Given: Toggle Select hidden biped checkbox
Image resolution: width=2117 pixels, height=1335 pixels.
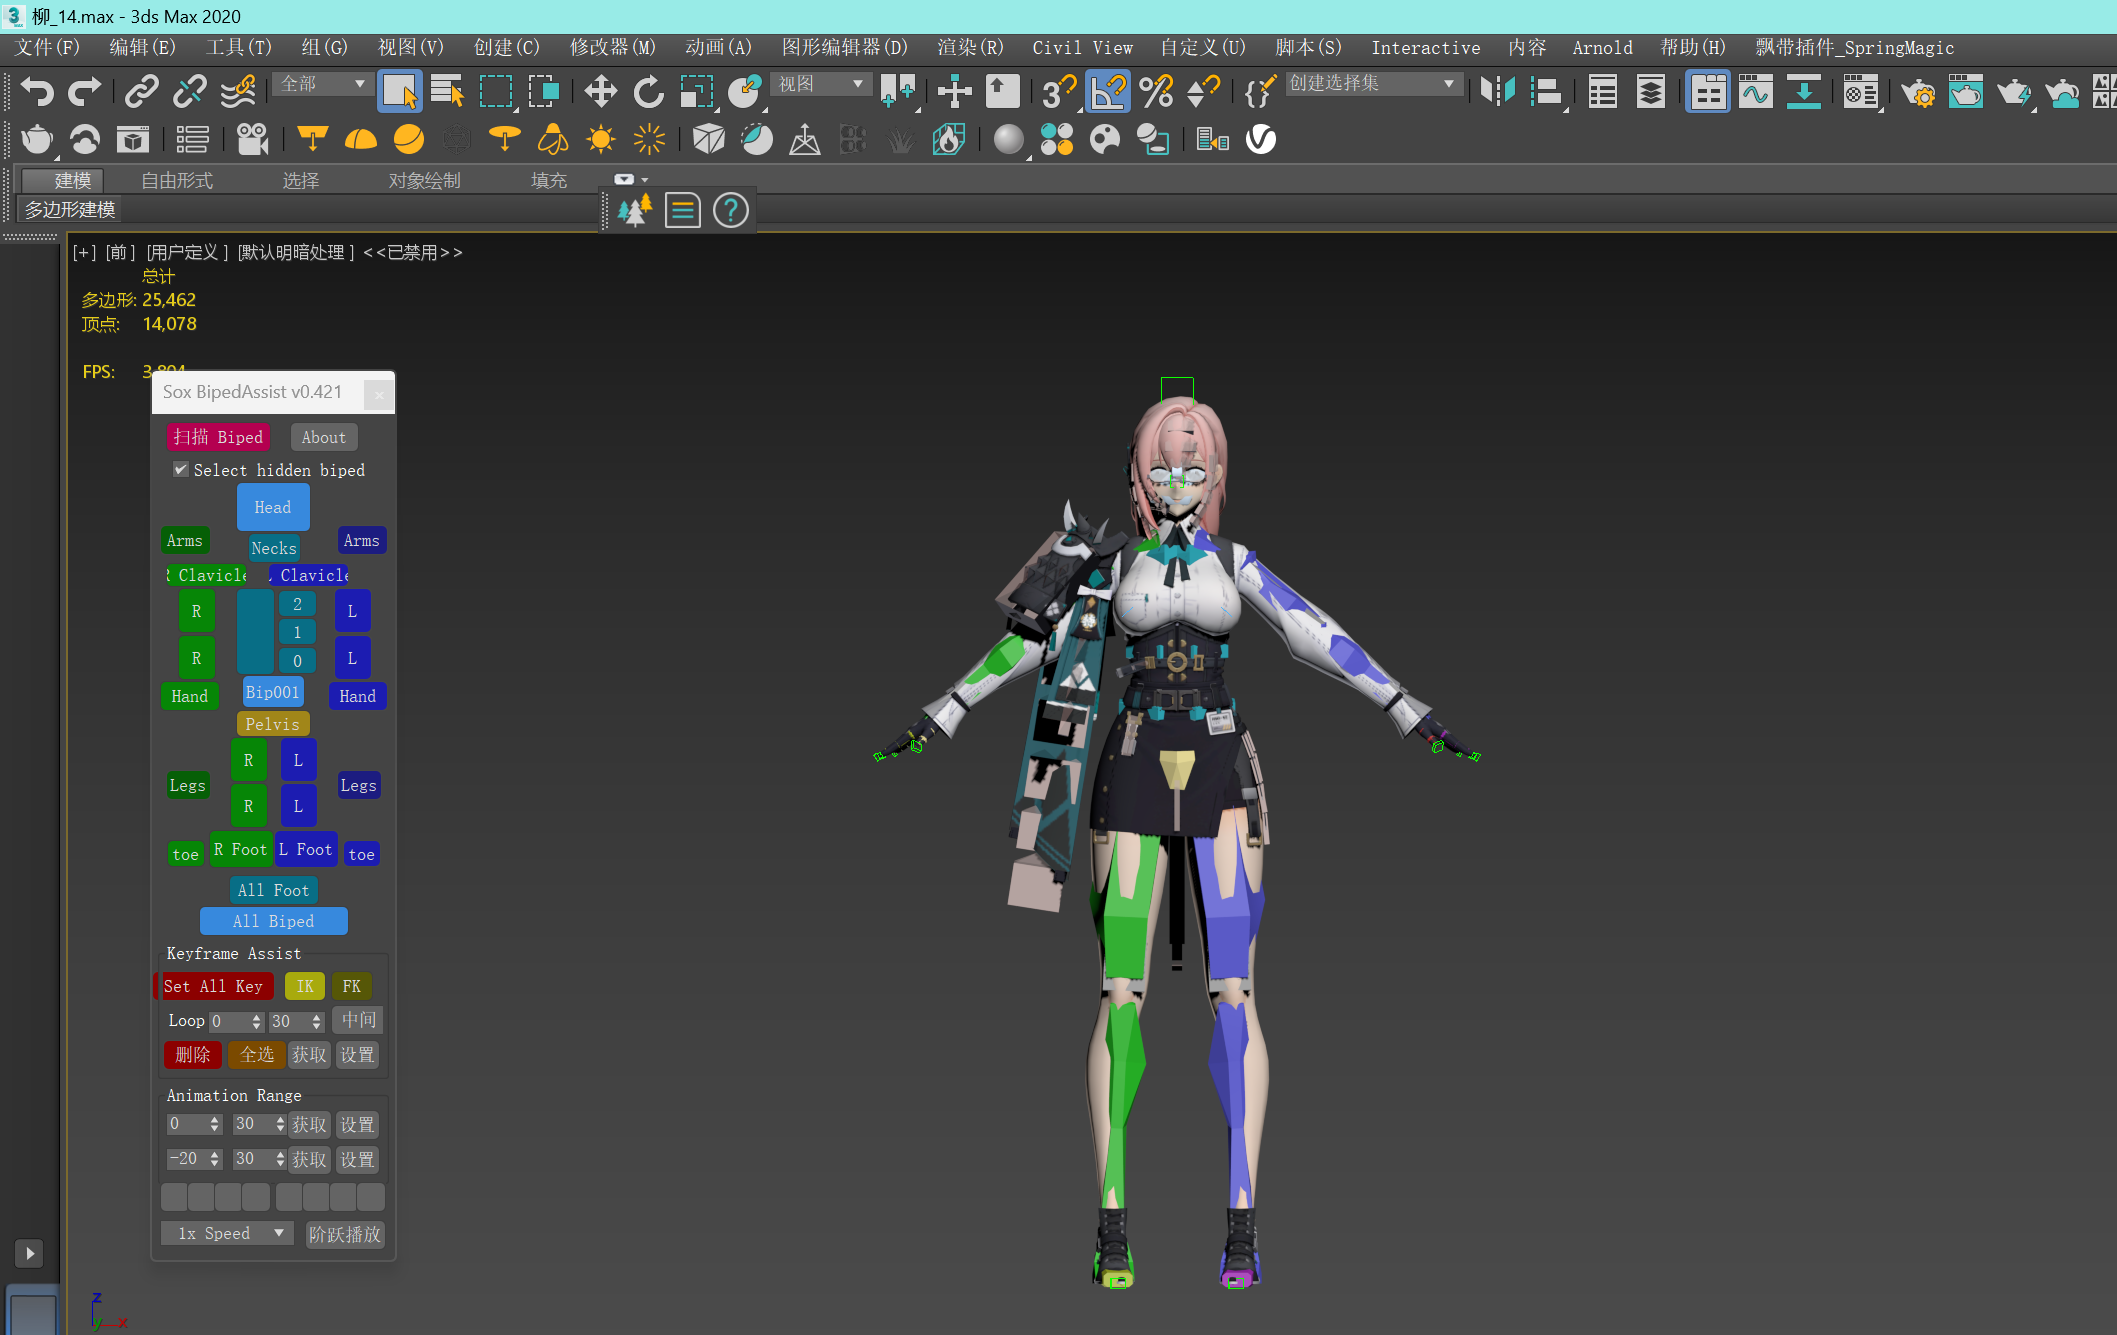Looking at the screenshot, I should coord(181,470).
